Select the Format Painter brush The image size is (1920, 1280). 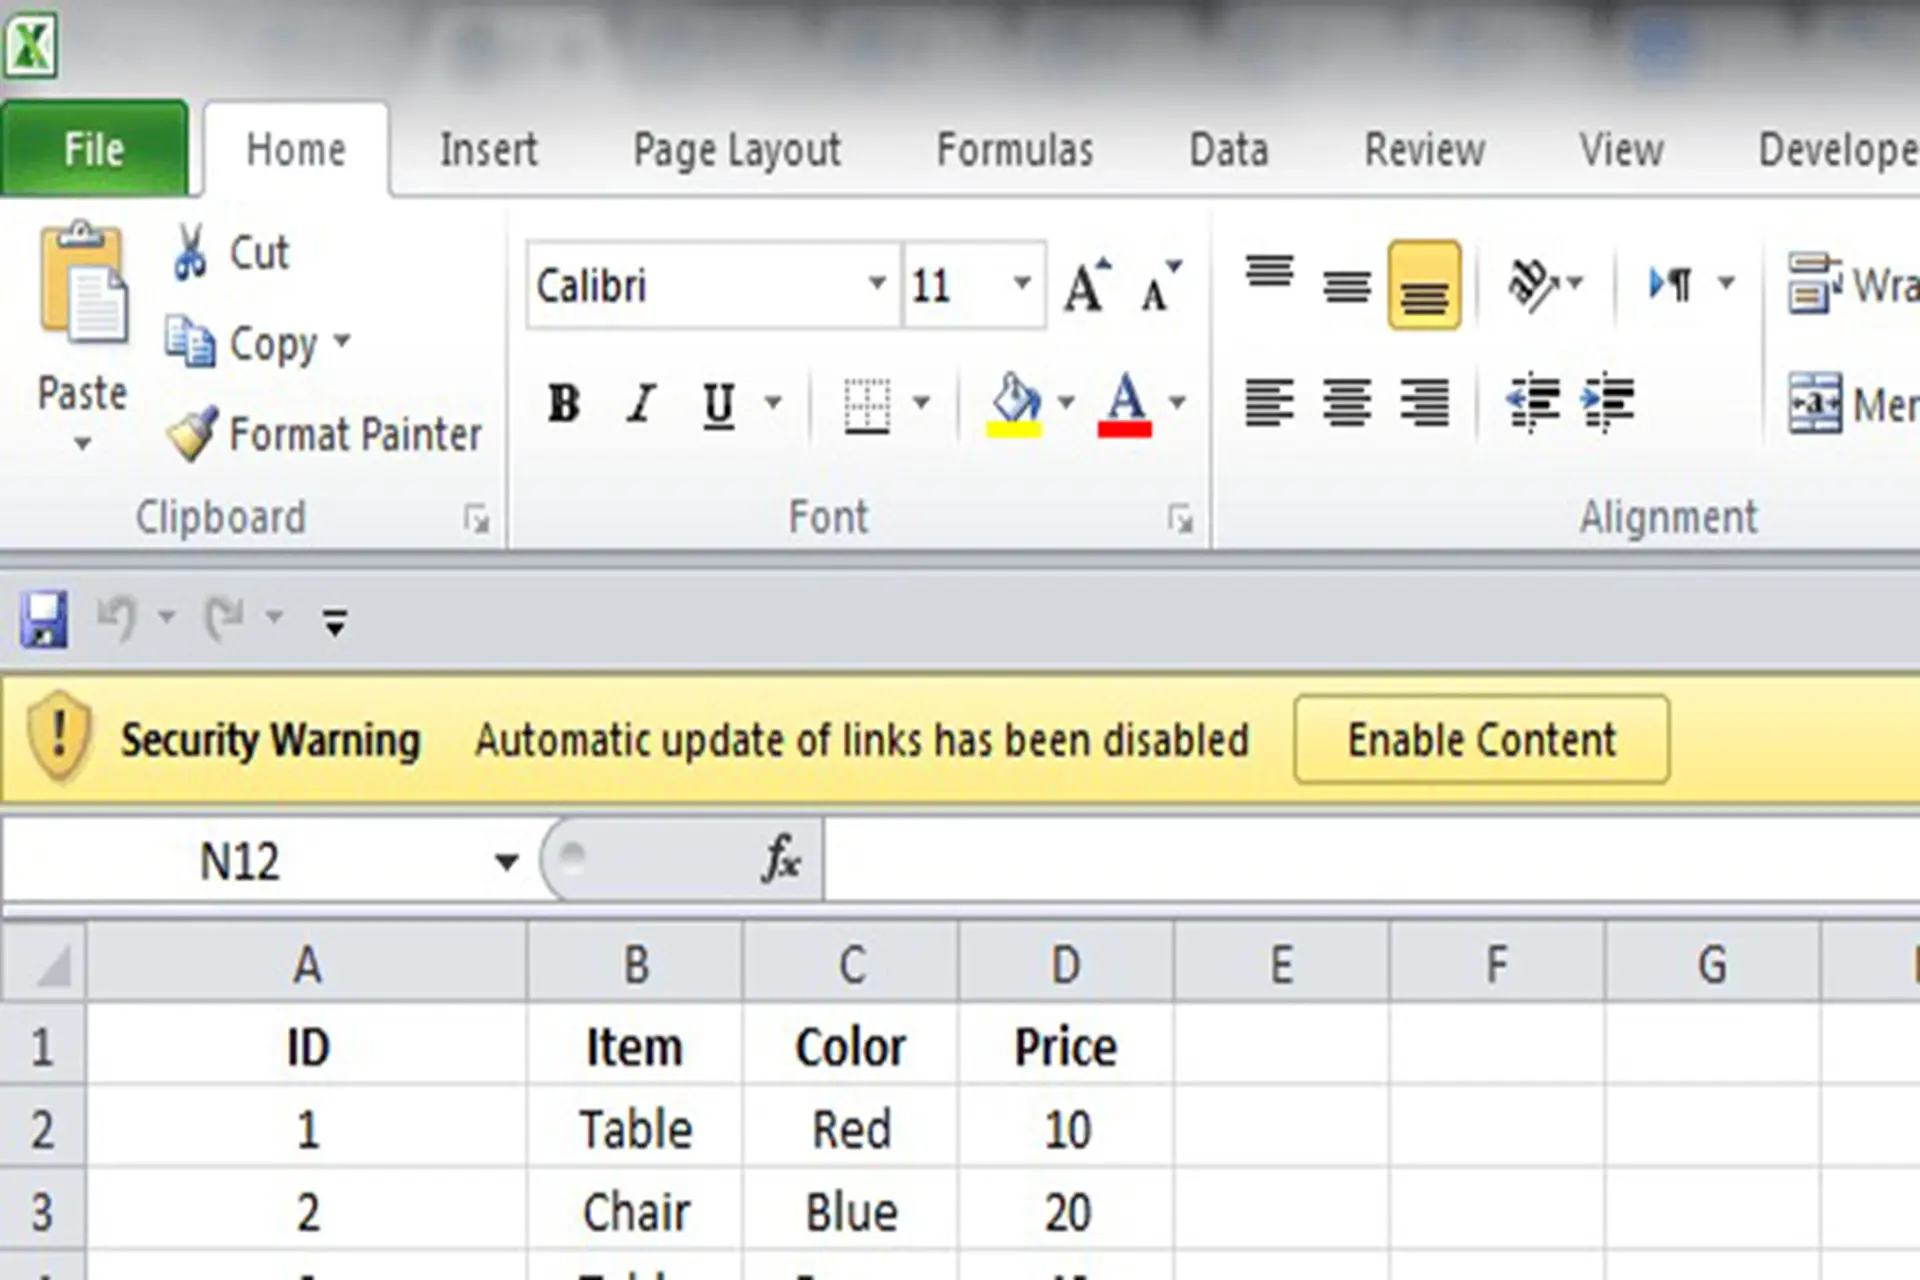click(191, 434)
